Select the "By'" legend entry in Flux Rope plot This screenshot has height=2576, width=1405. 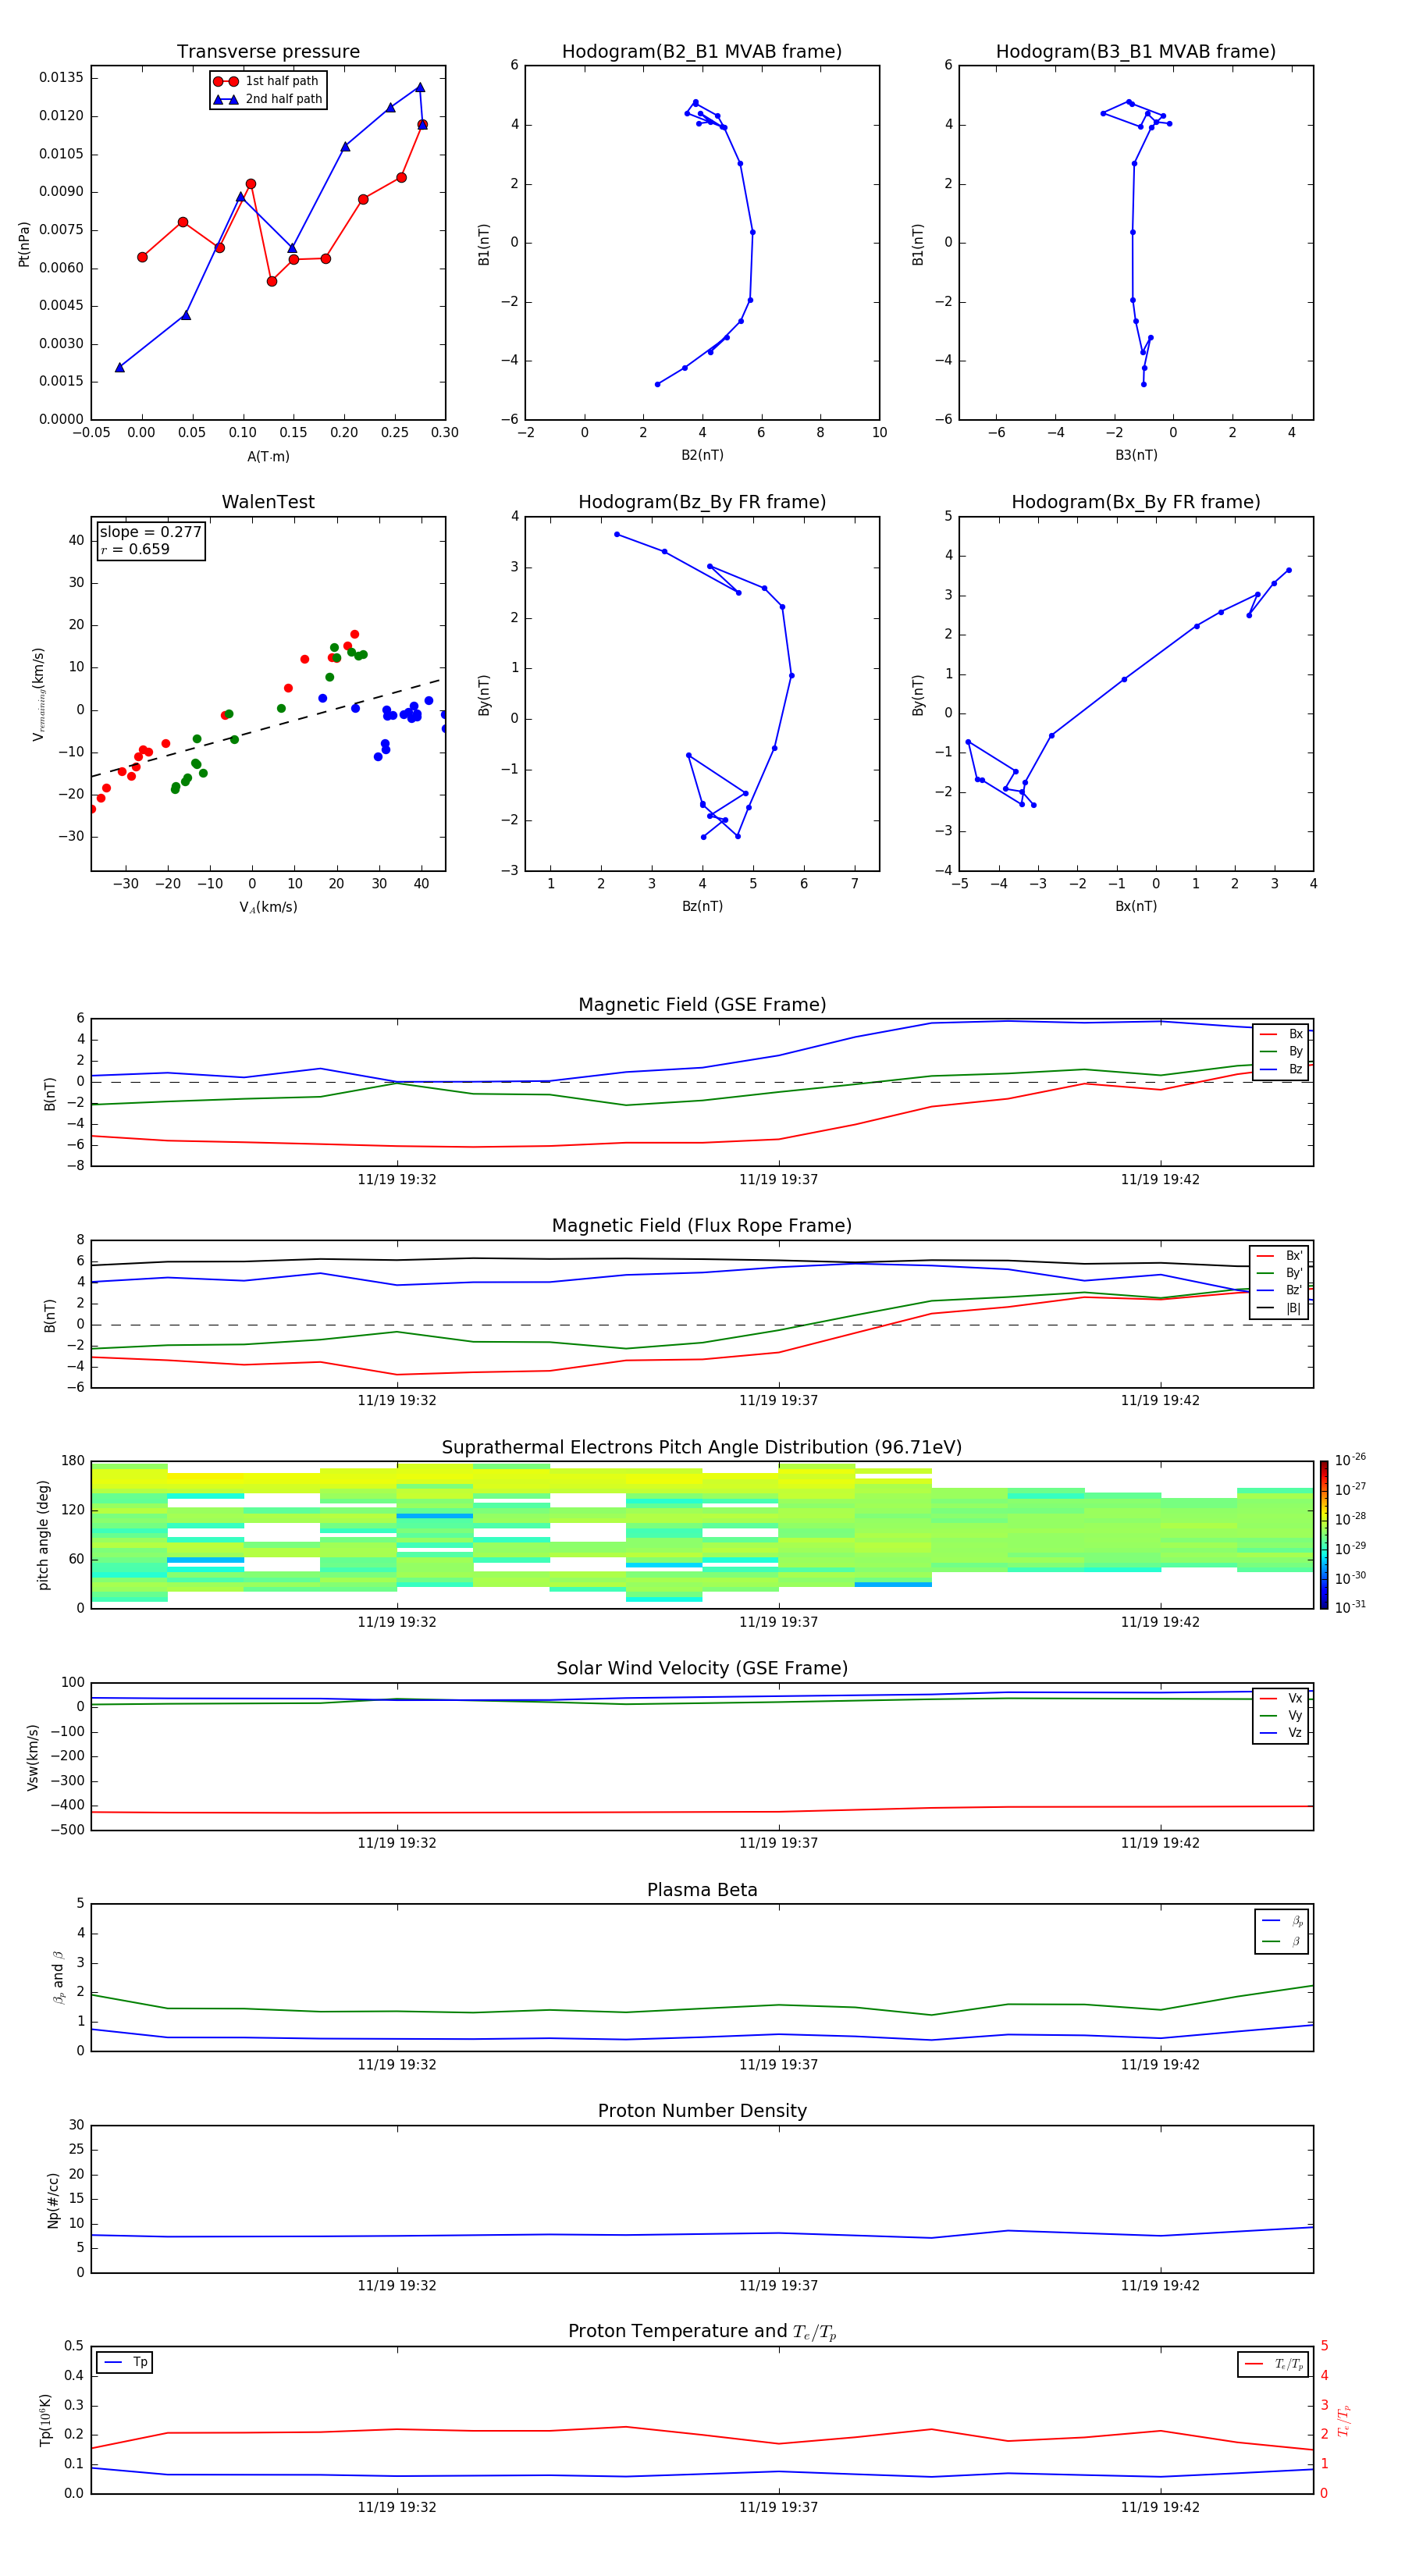1279,1273
